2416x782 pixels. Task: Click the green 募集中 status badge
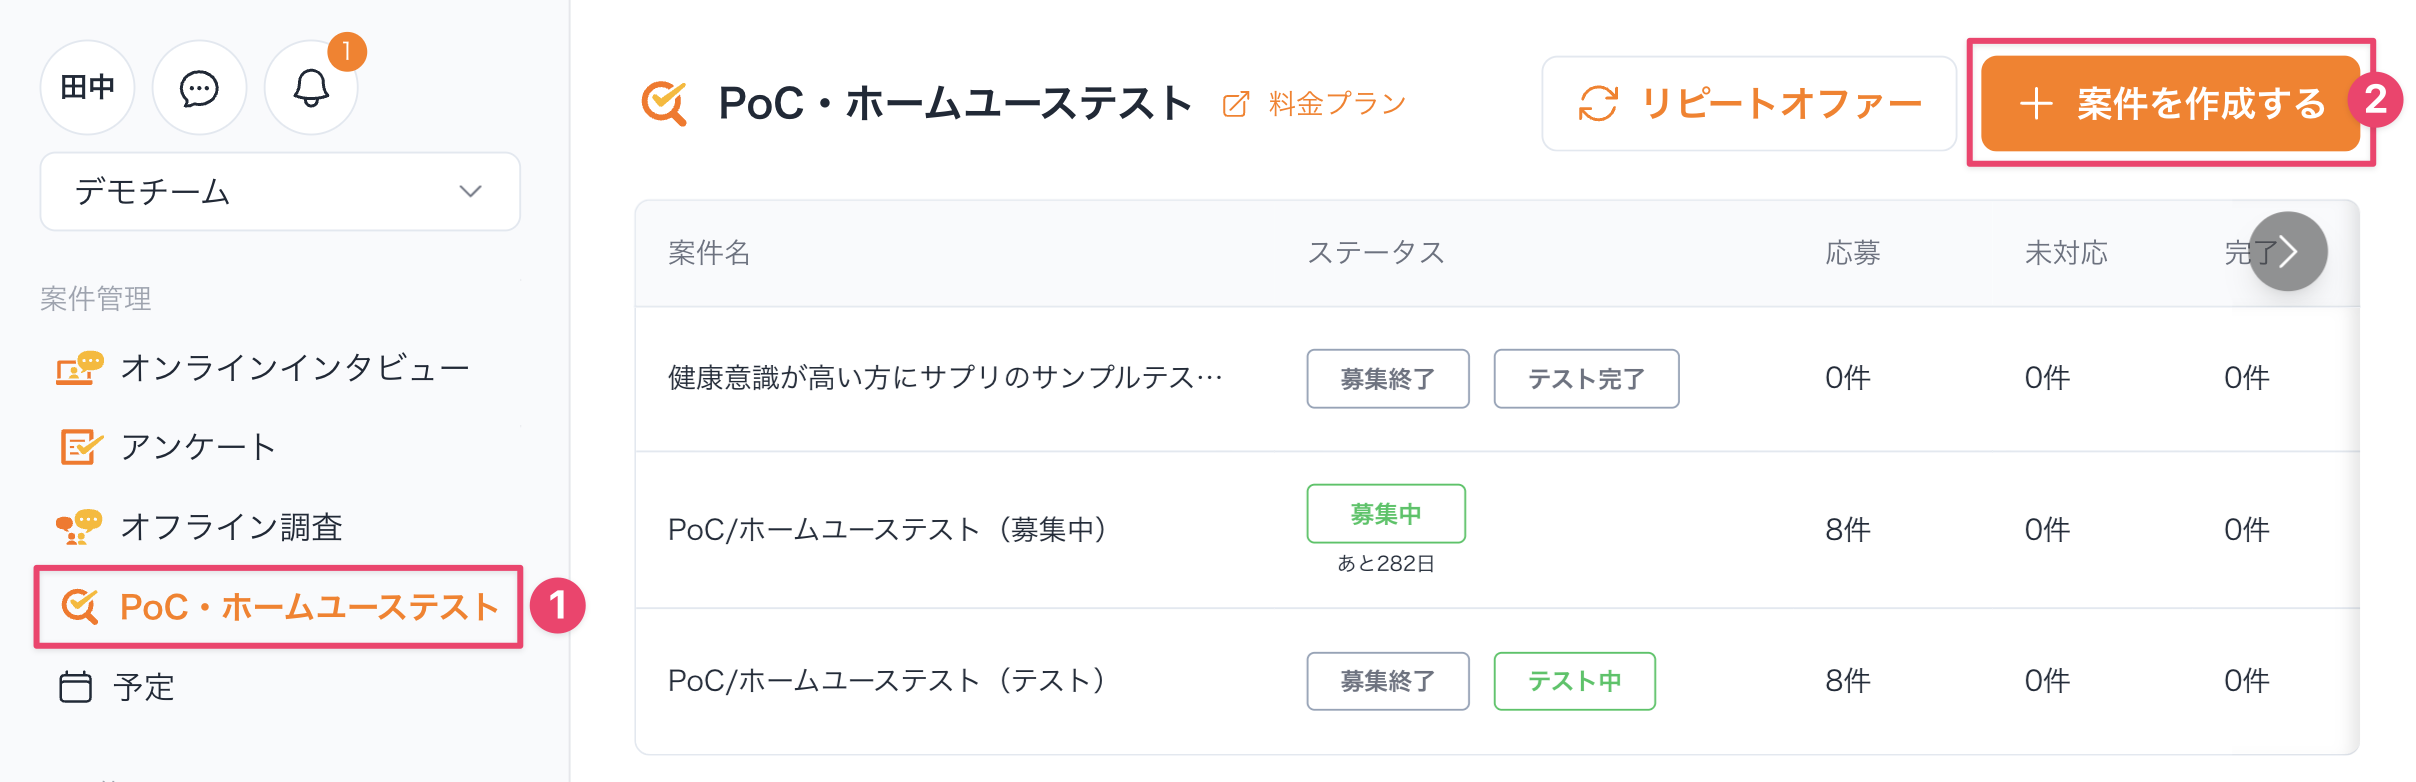tap(1386, 514)
